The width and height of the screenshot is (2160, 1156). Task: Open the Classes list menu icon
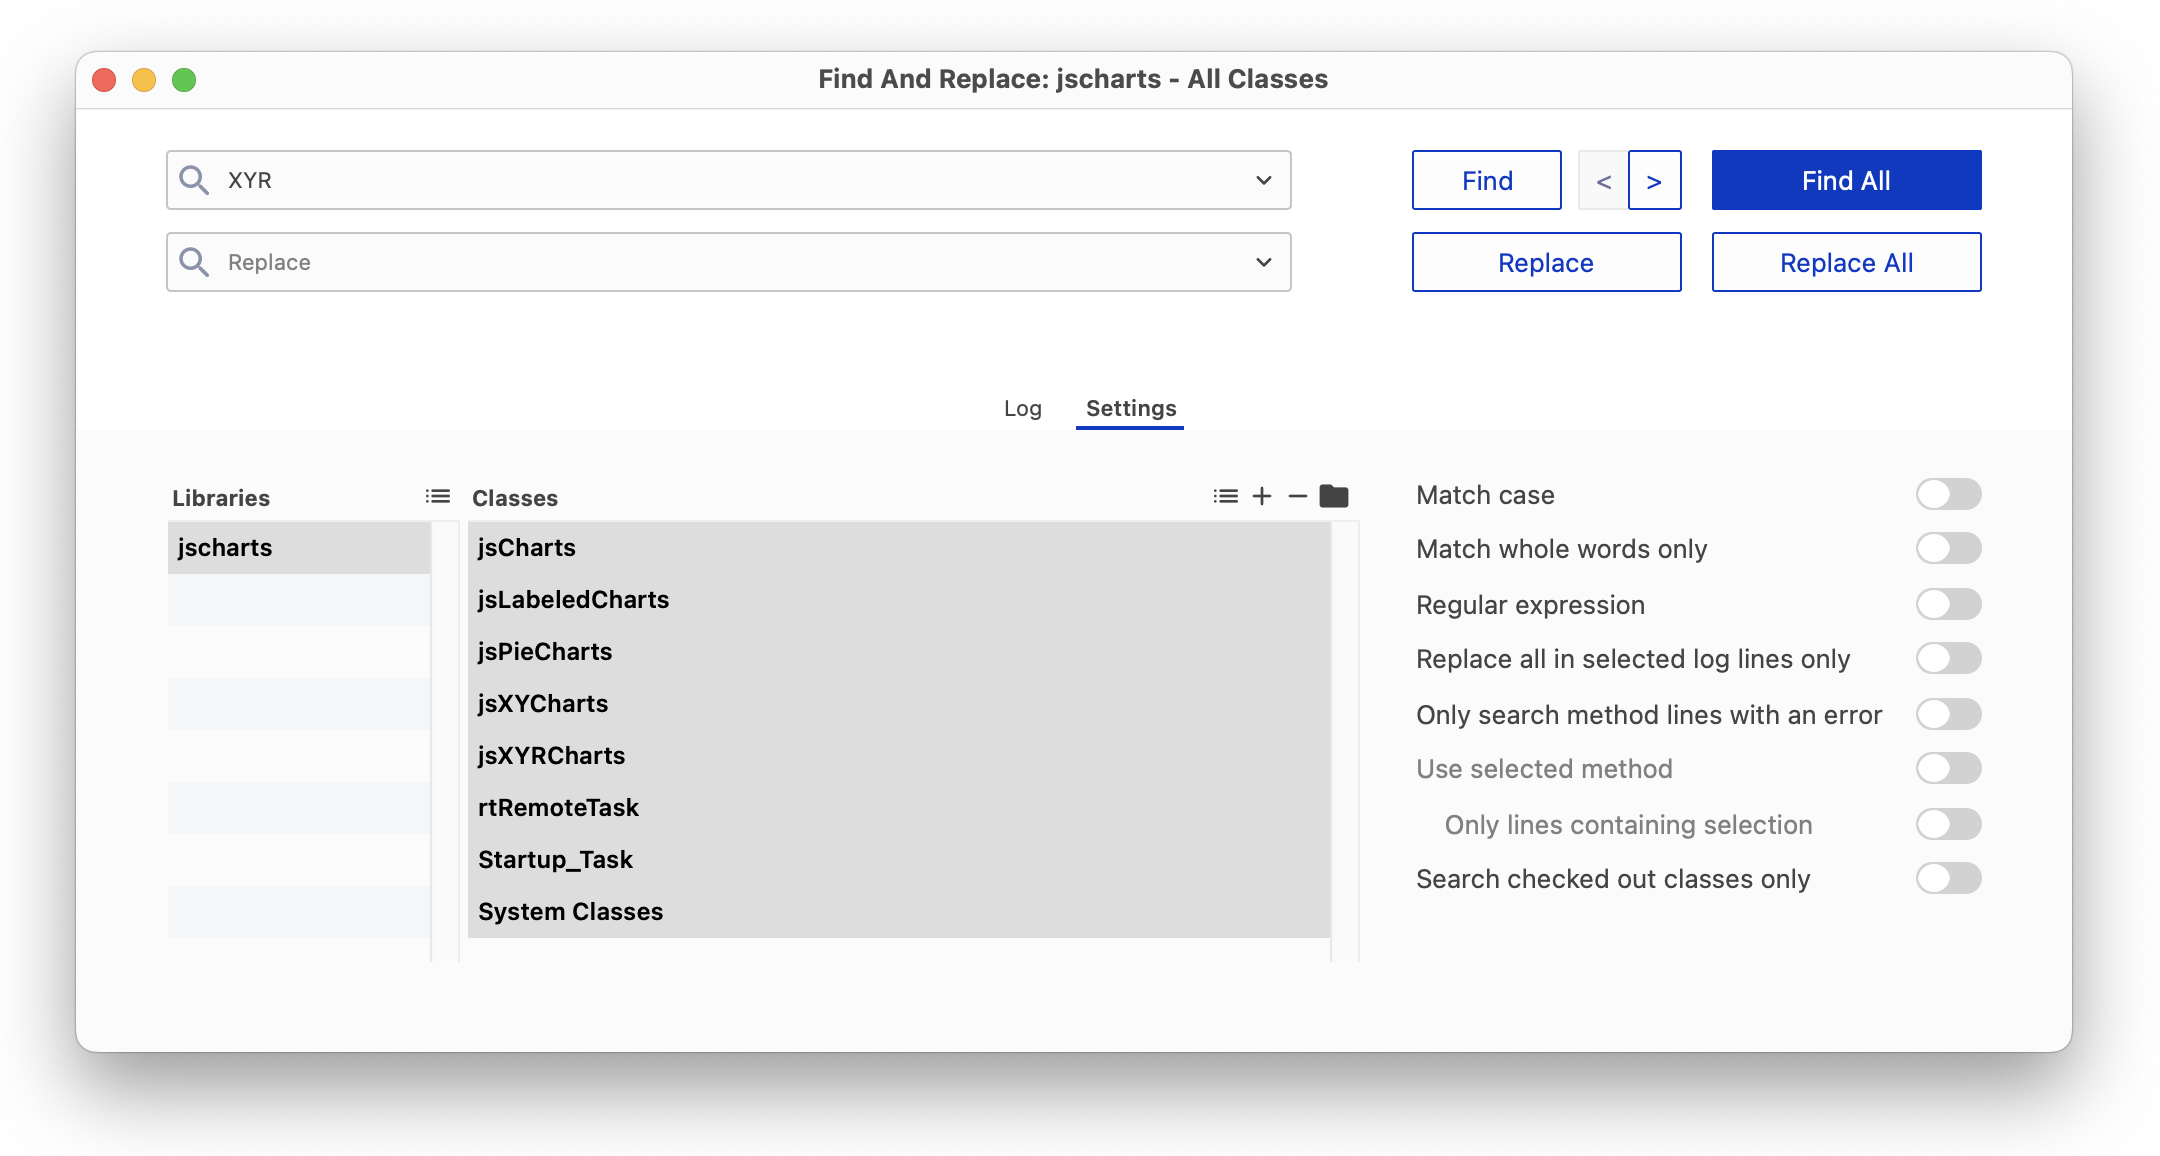(1226, 496)
